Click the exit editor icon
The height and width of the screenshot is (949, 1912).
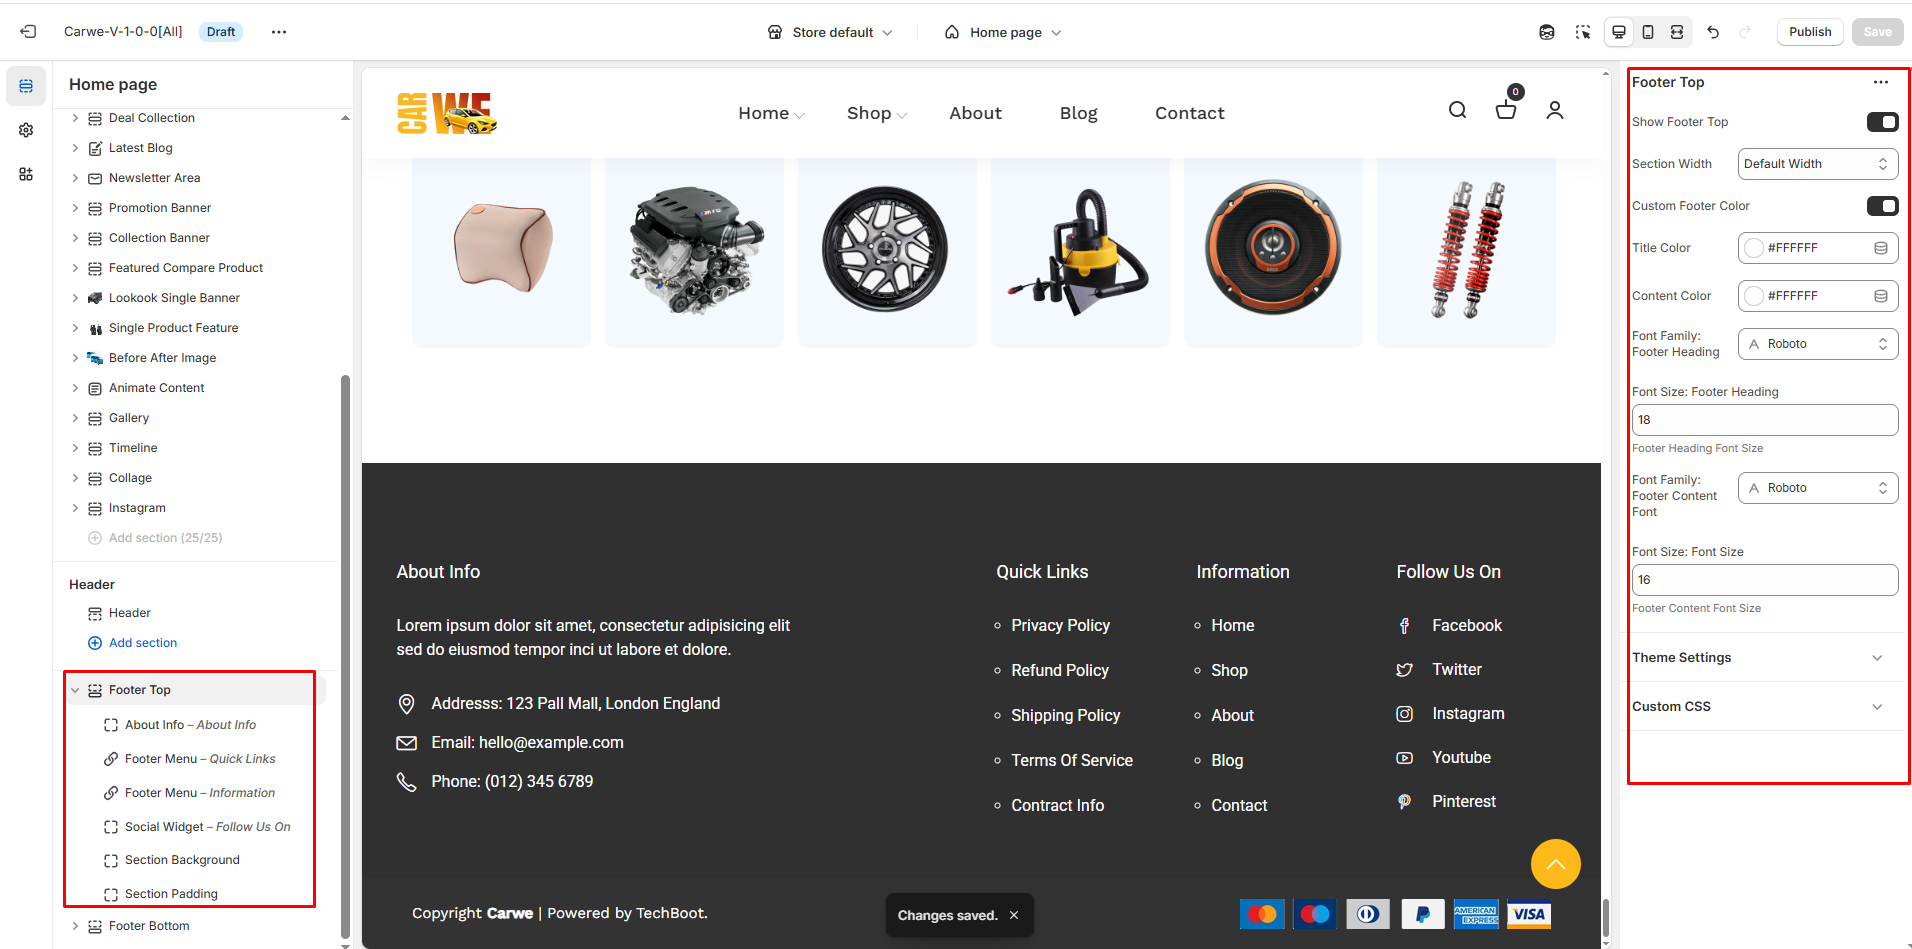click(x=28, y=32)
